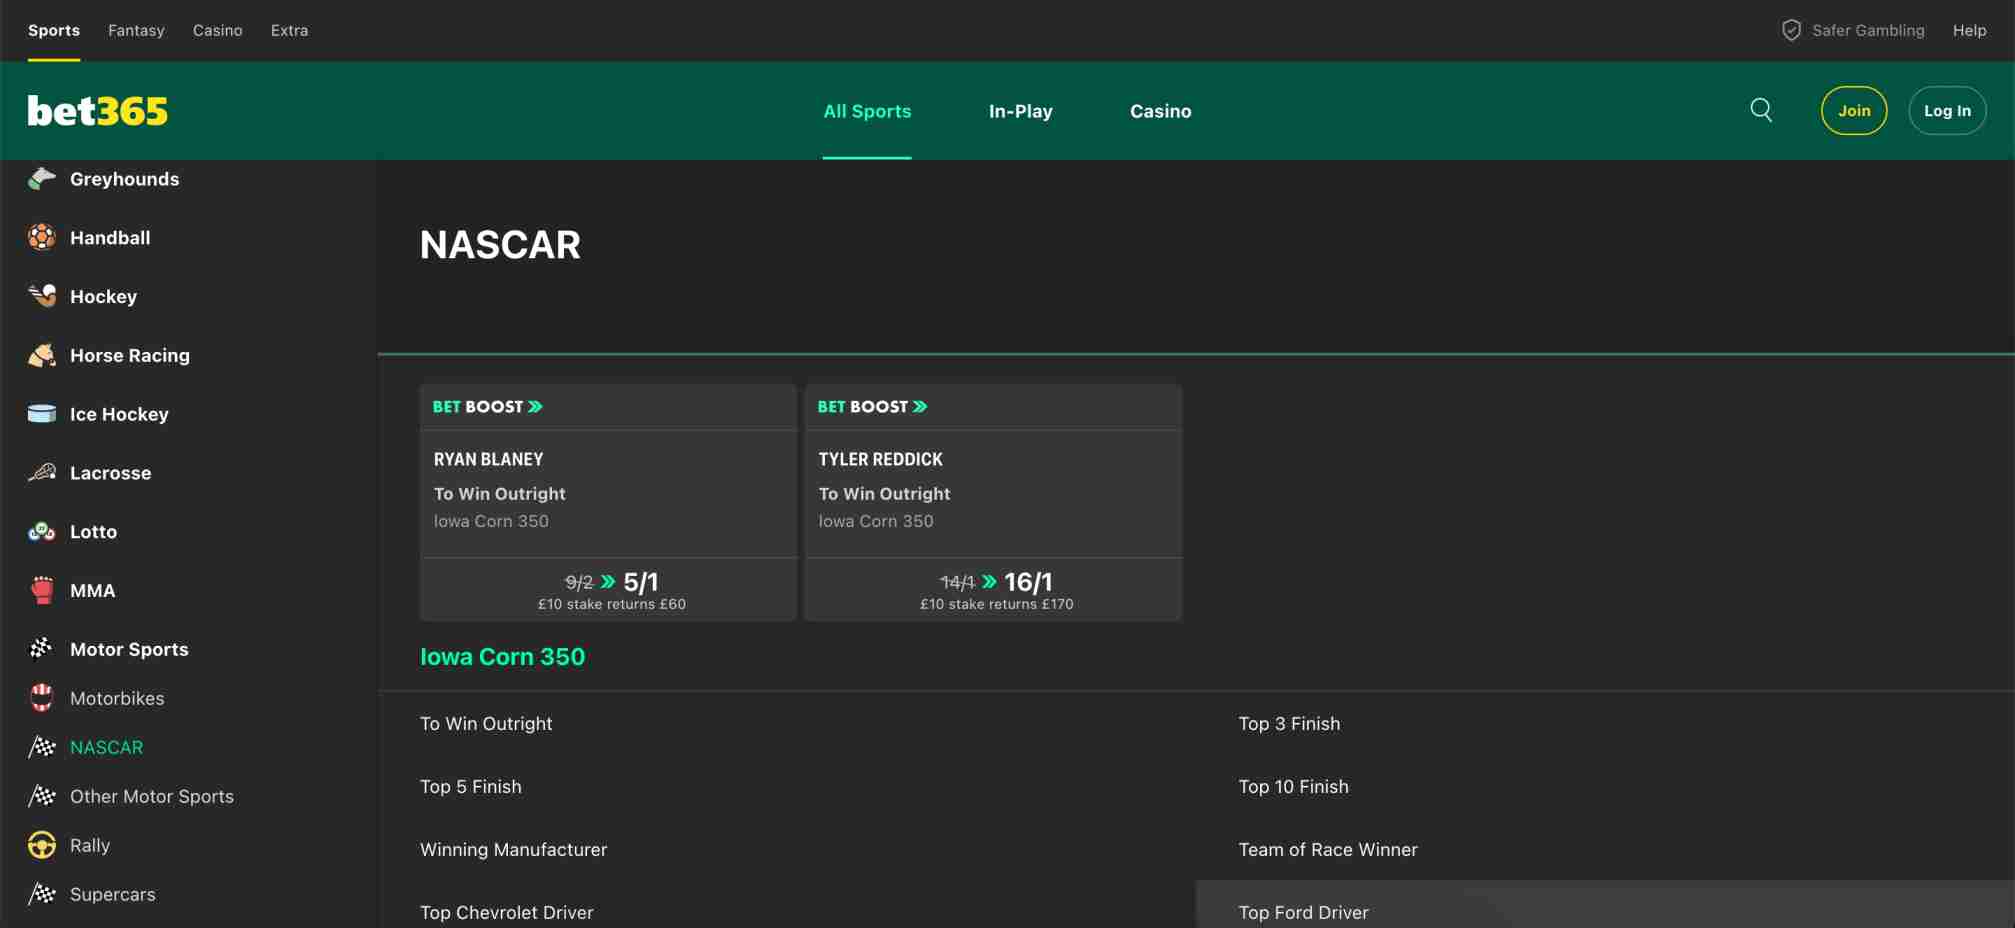Click the RYAN BLANEY bet boost title
This screenshot has height=928, width=2015.
click(x=489, y=459)
